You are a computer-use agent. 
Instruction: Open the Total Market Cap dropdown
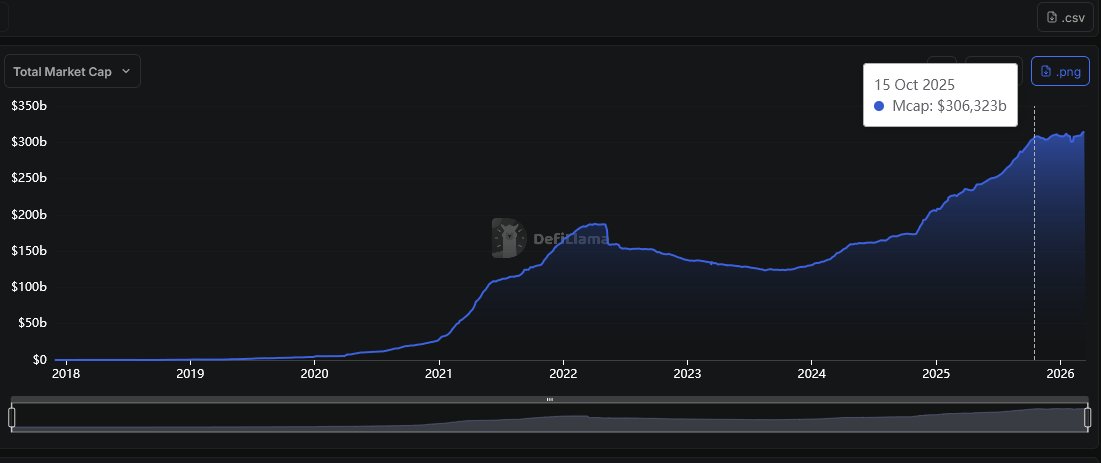[x=72, y=72]
